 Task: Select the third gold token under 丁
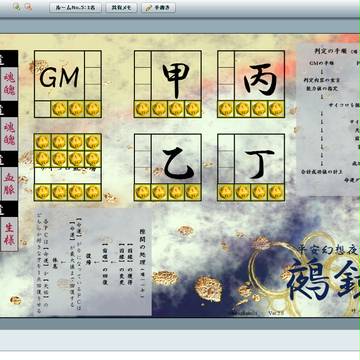tap(259, 192)
